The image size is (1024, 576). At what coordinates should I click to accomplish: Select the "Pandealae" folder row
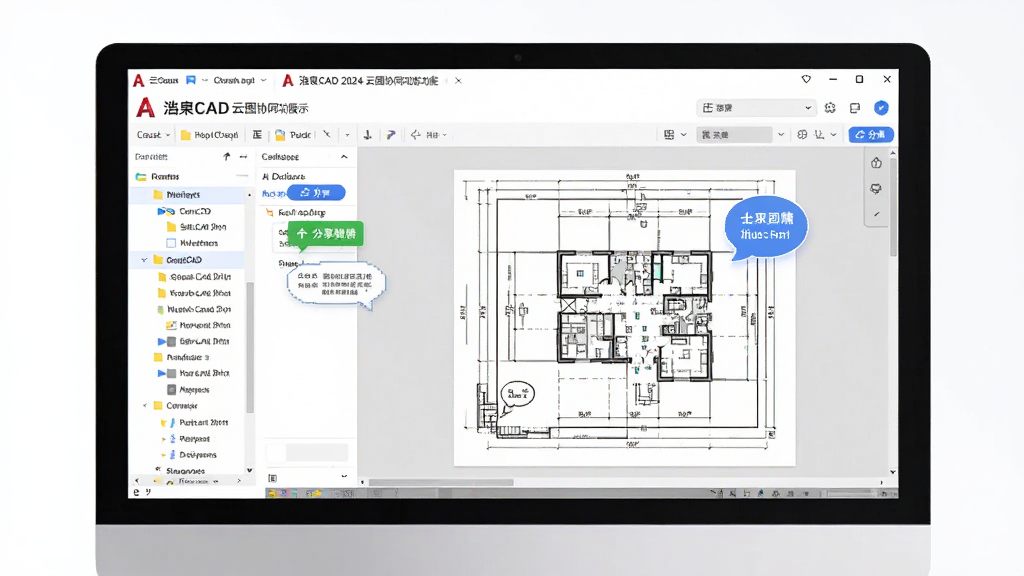click(x=188, y=357)
